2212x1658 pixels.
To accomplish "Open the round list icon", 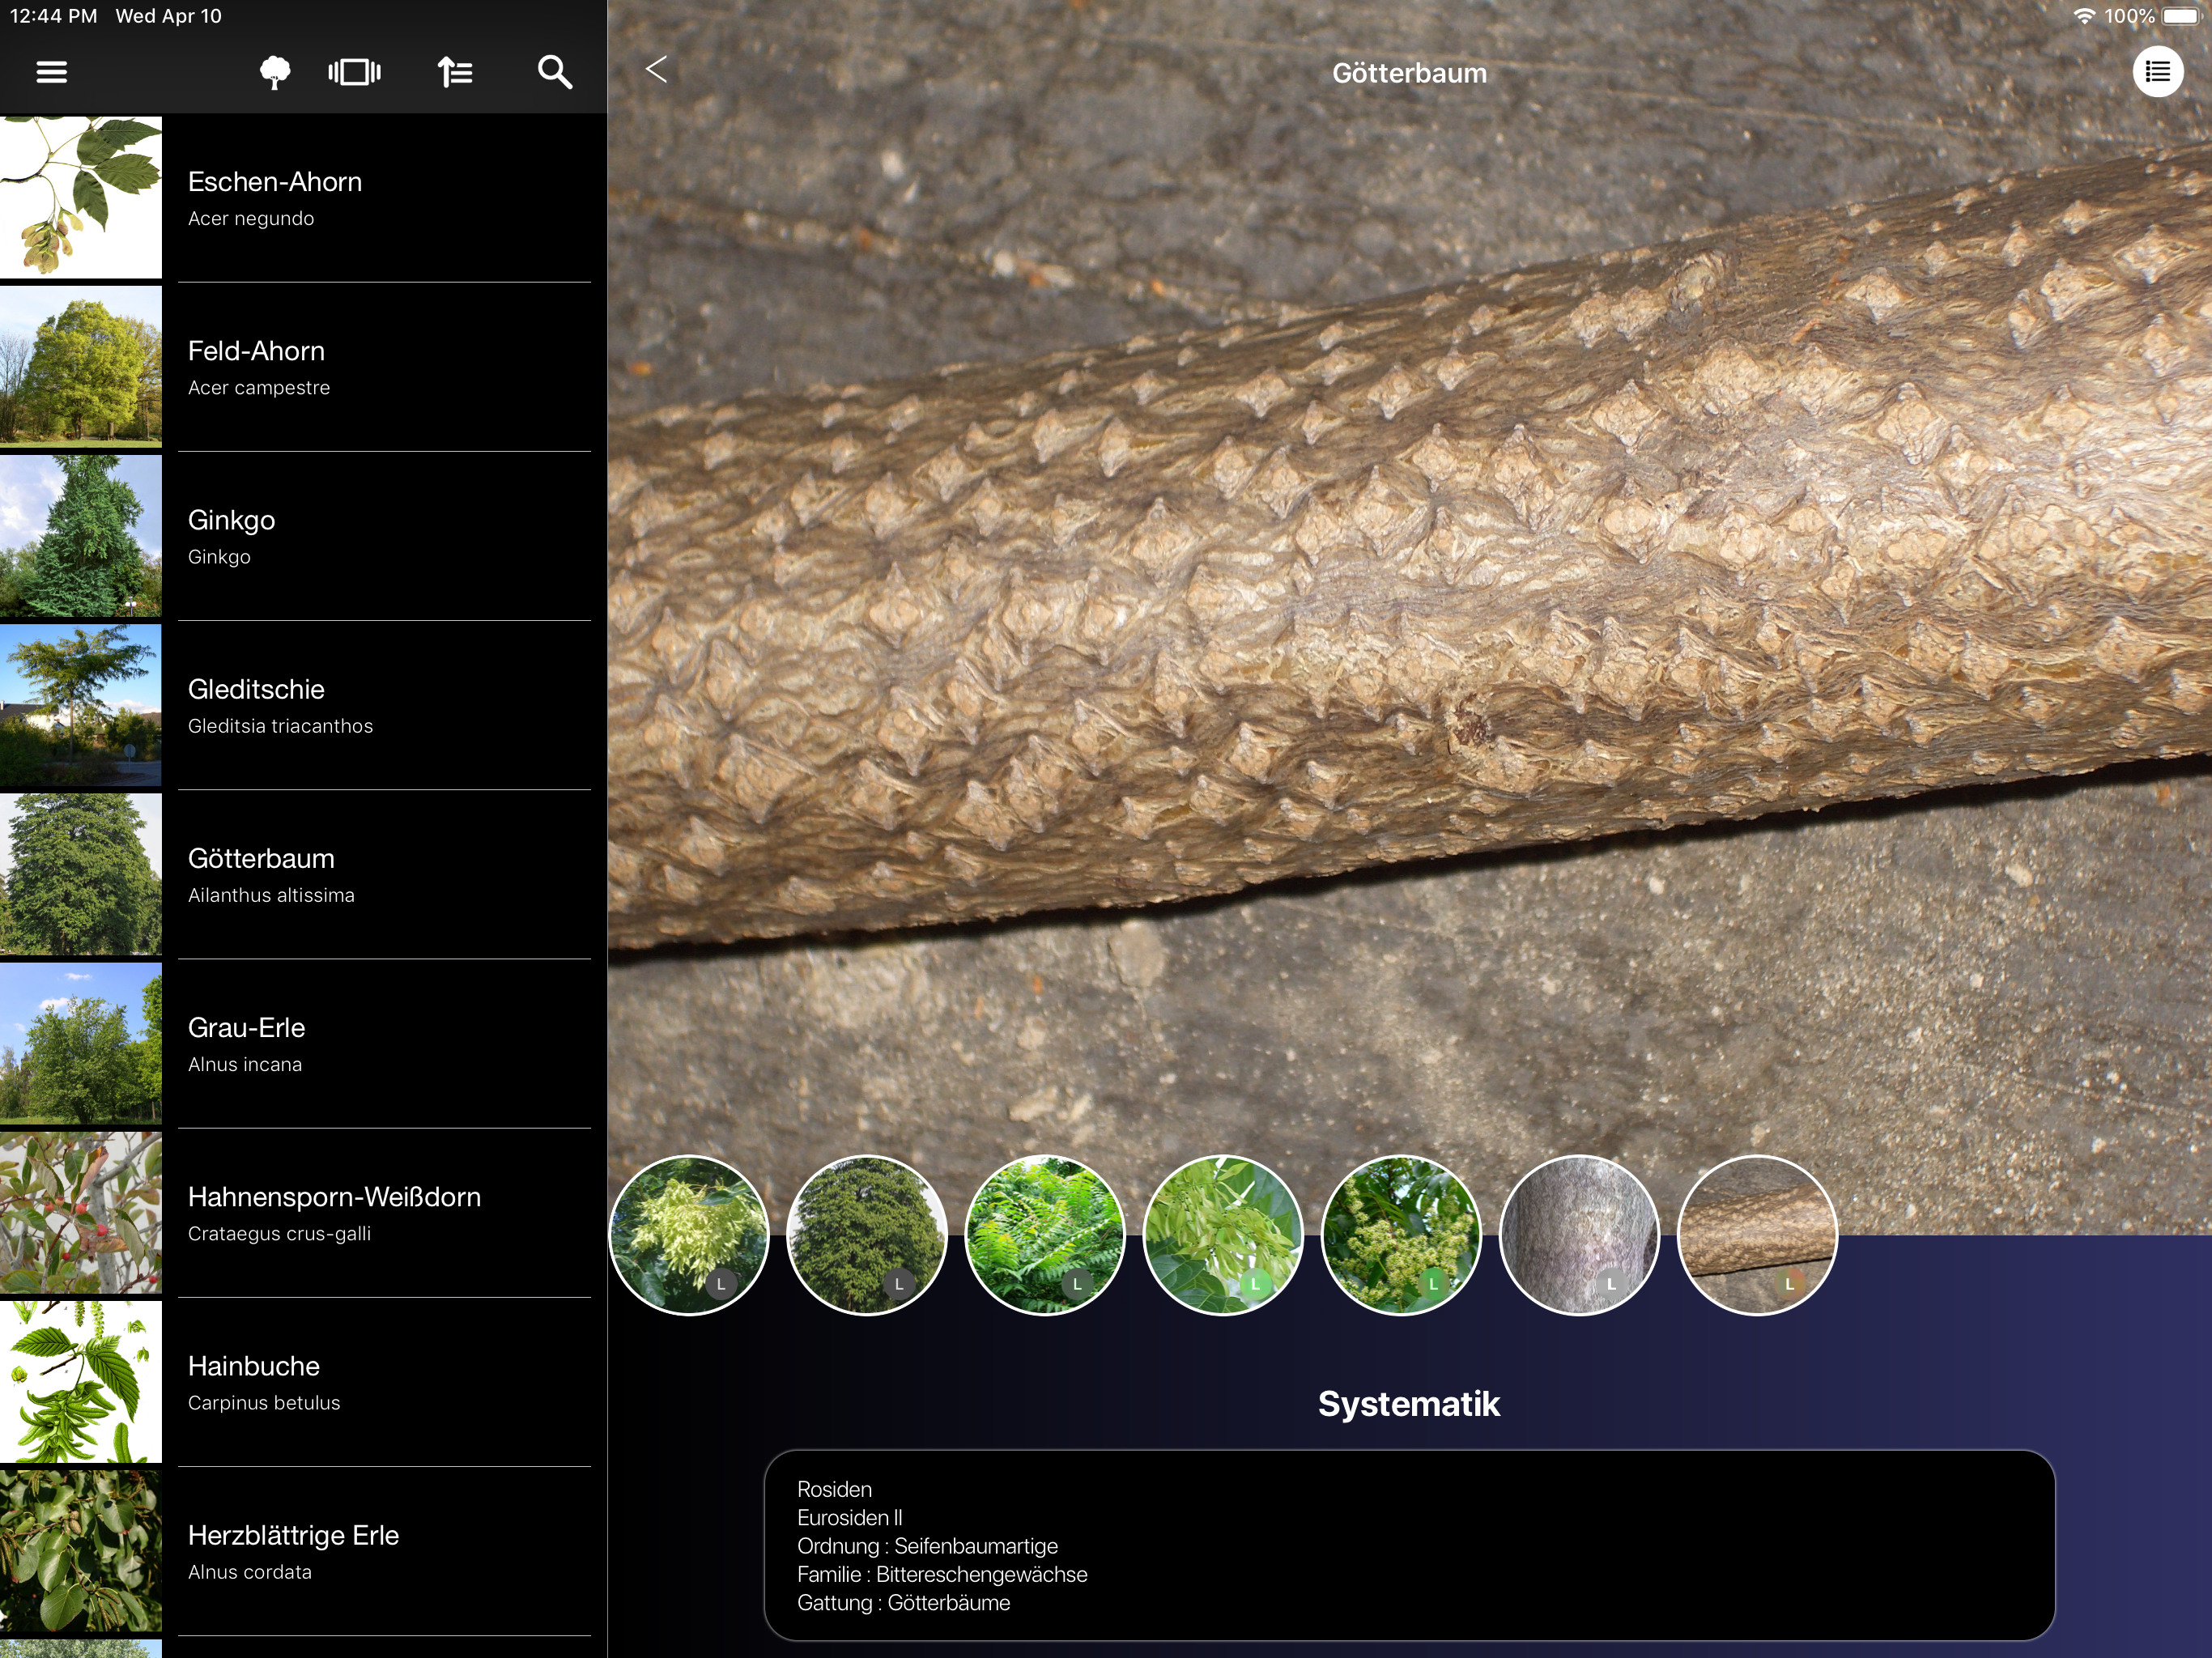I will point(2157,72).
